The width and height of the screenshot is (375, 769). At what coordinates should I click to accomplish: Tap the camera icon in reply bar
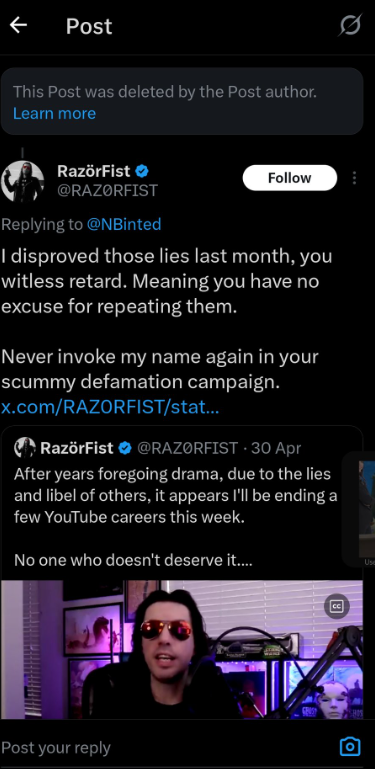[350, 746]
